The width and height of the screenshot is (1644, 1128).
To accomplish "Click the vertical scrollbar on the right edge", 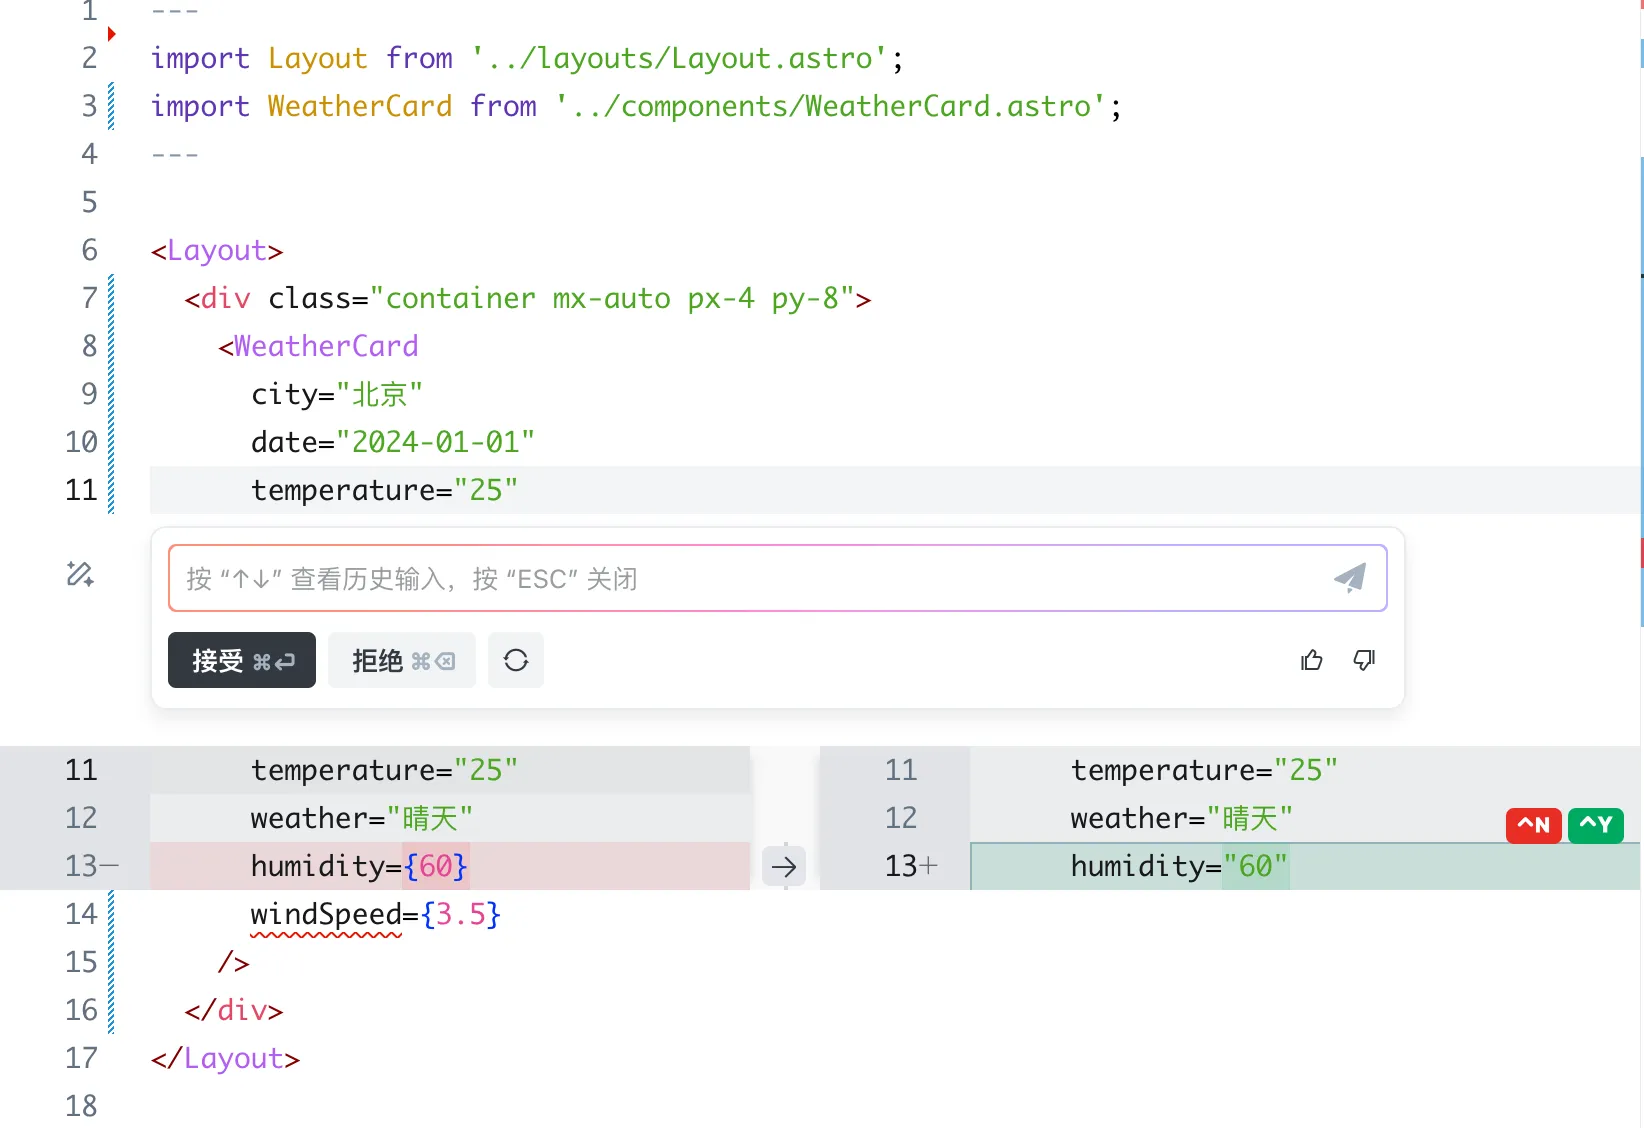I will pyautogui.click(x=1641, y=400).
